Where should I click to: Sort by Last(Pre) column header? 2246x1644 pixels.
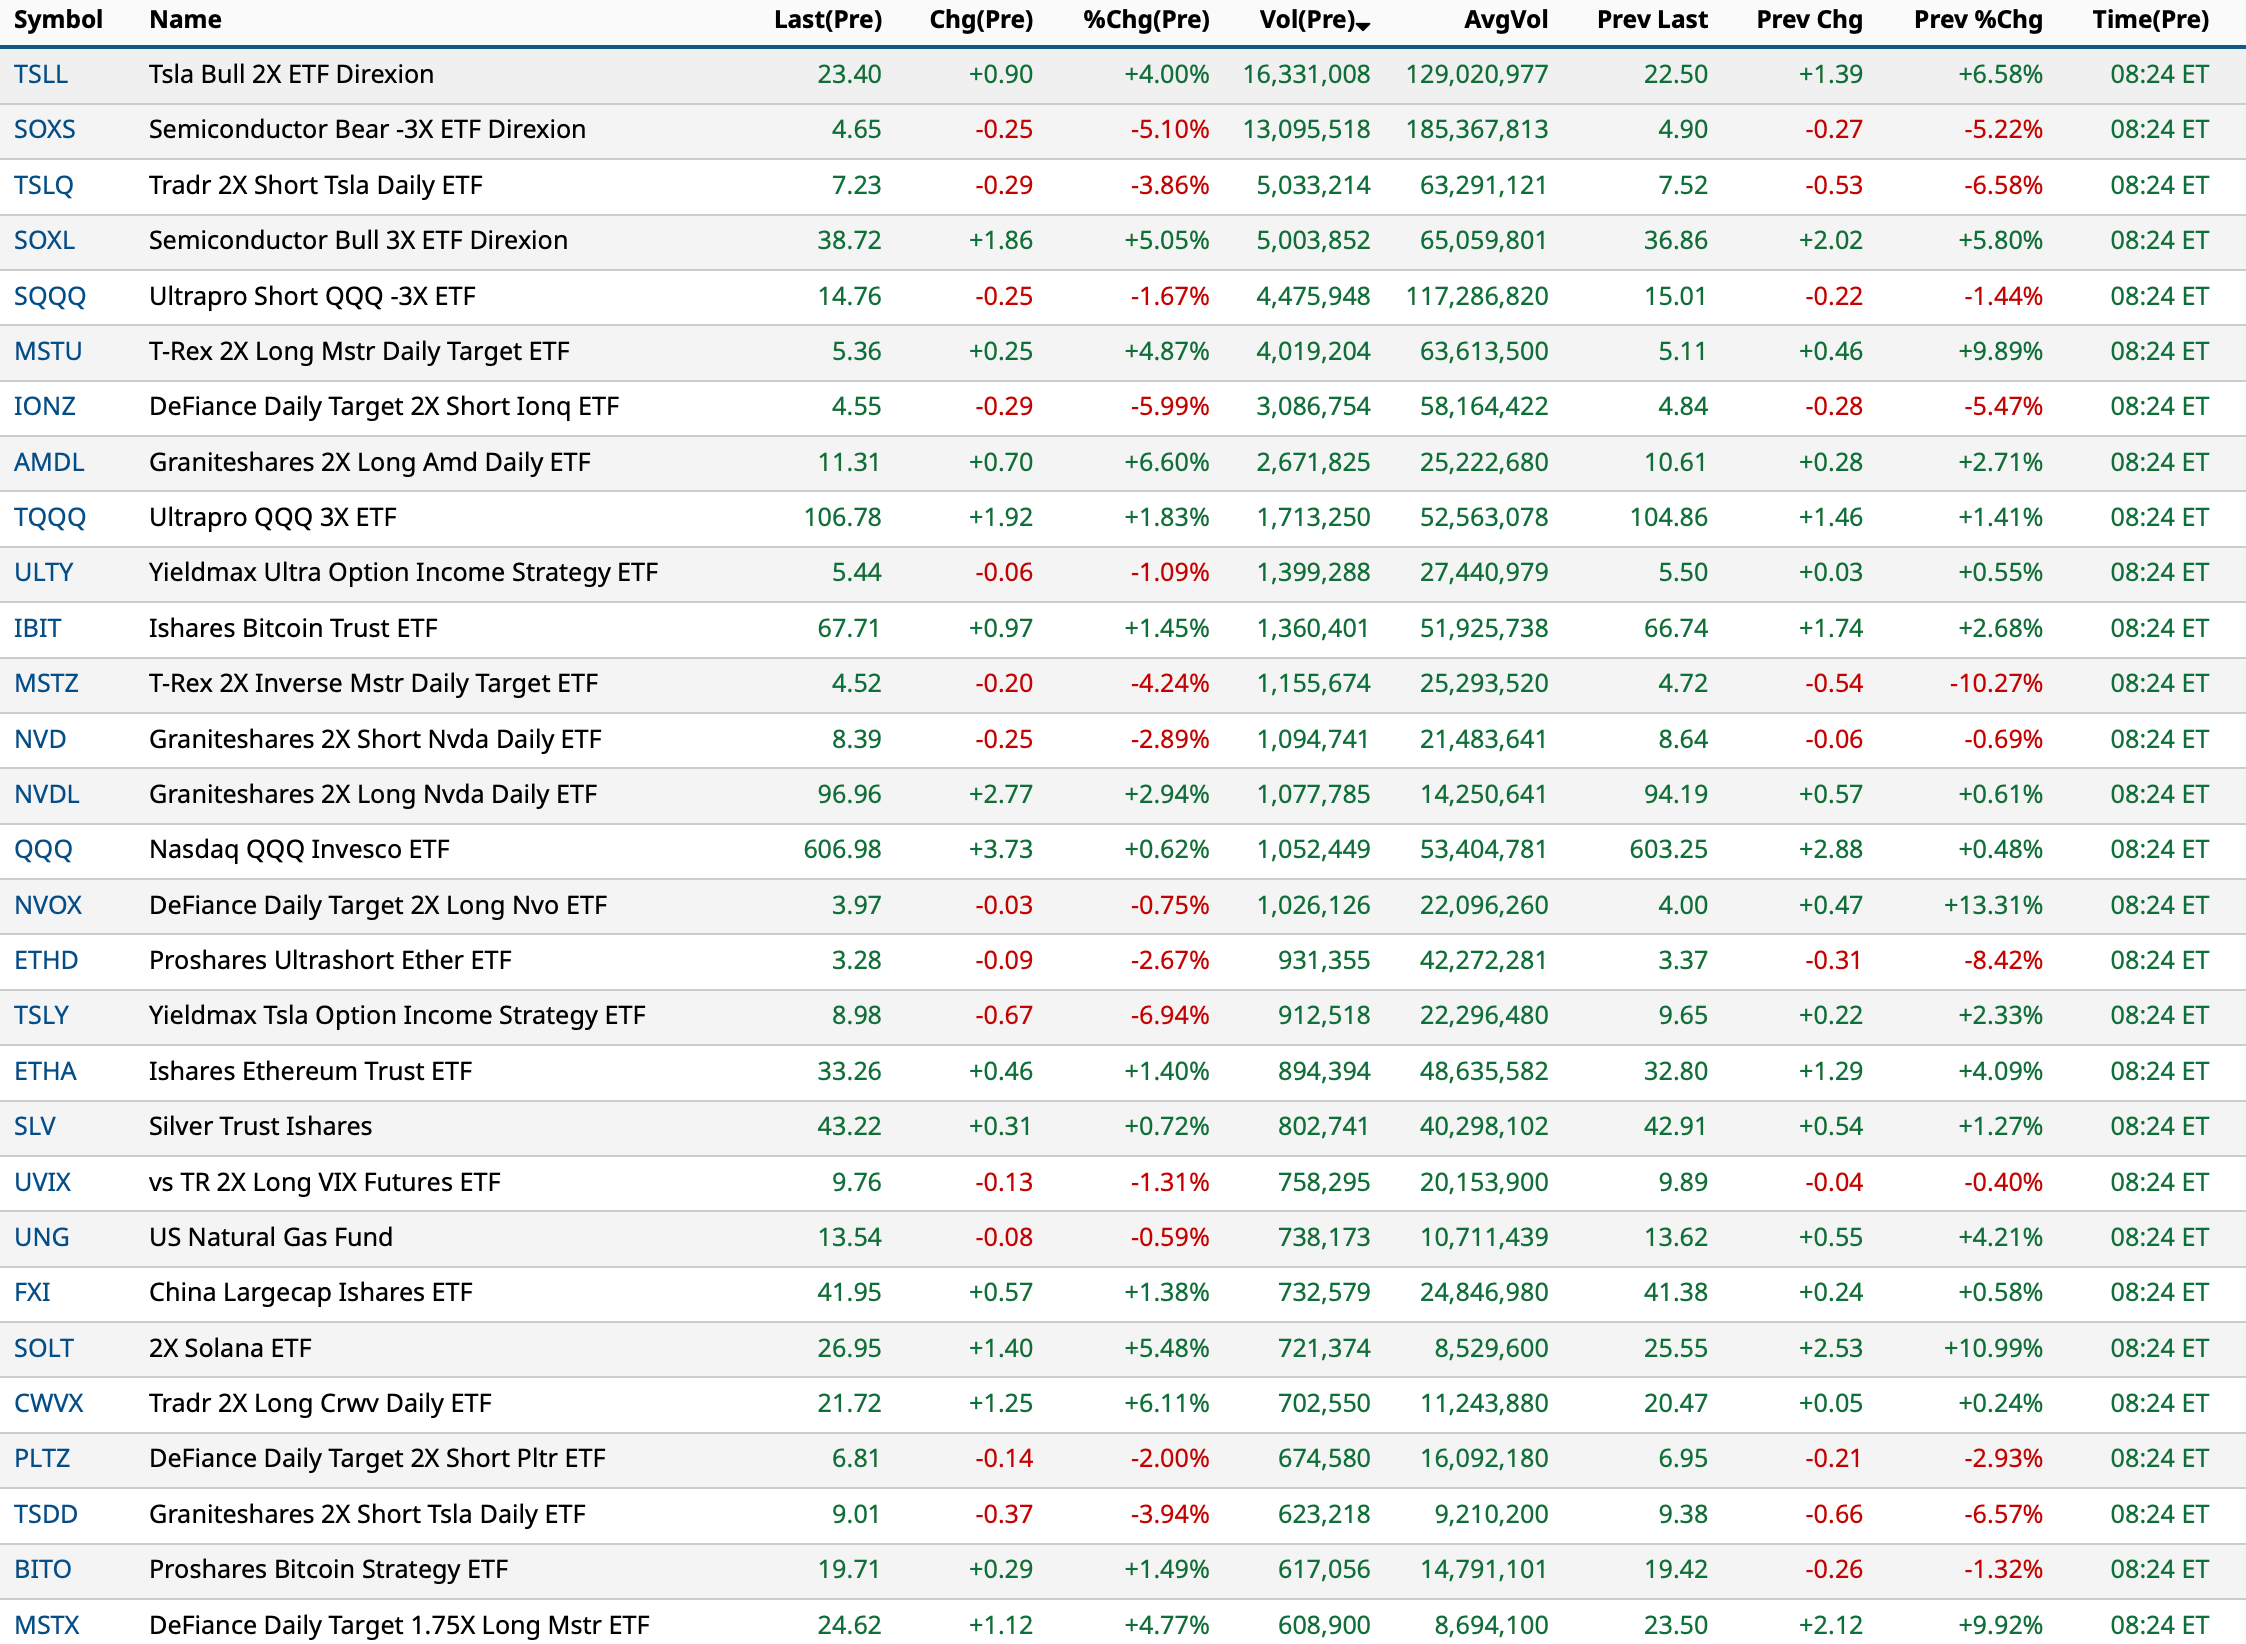827,20
